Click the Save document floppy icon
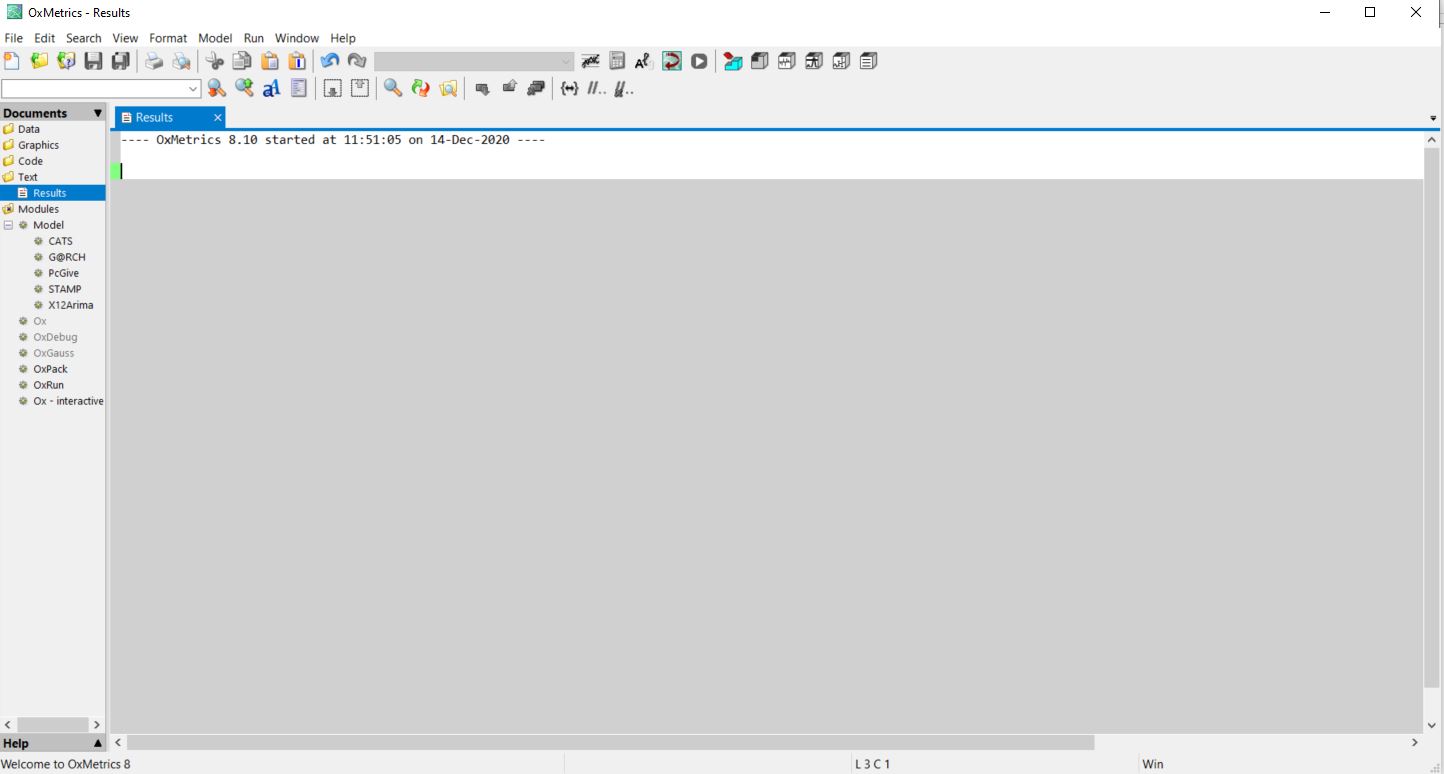Screen dimensions: 1444x774 (93, 61)
